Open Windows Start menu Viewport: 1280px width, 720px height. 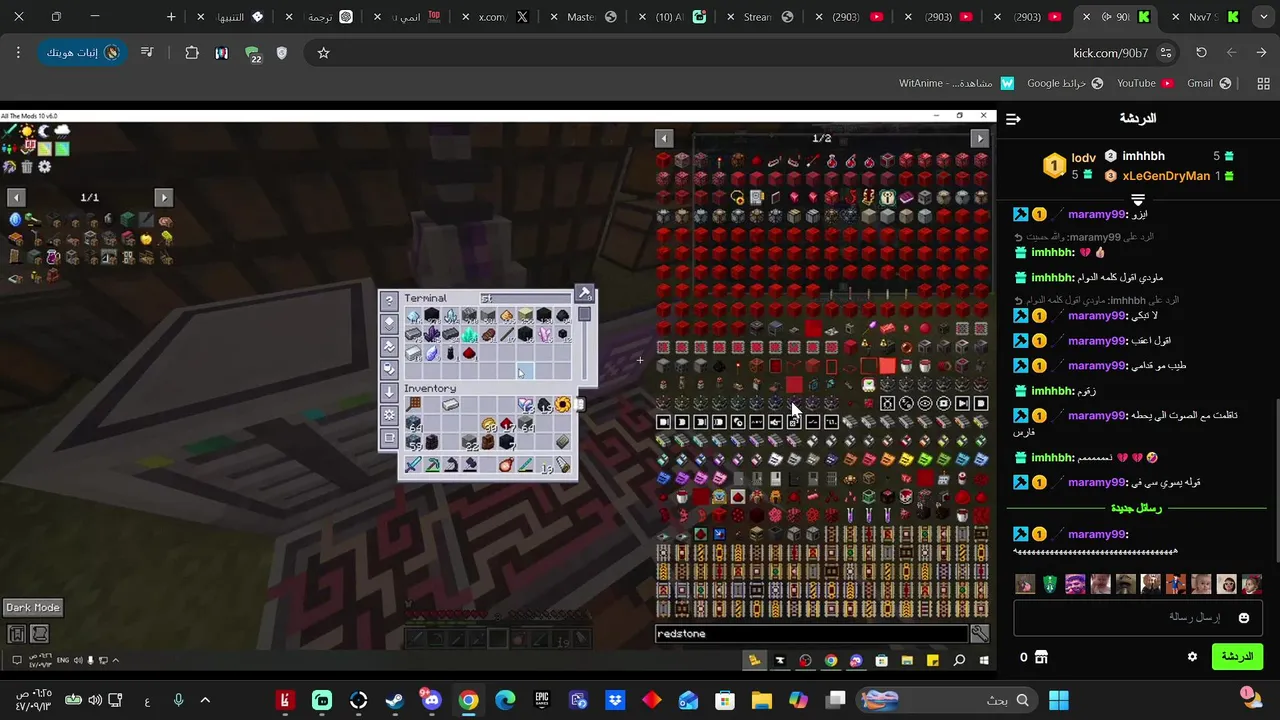point(1059,701)
